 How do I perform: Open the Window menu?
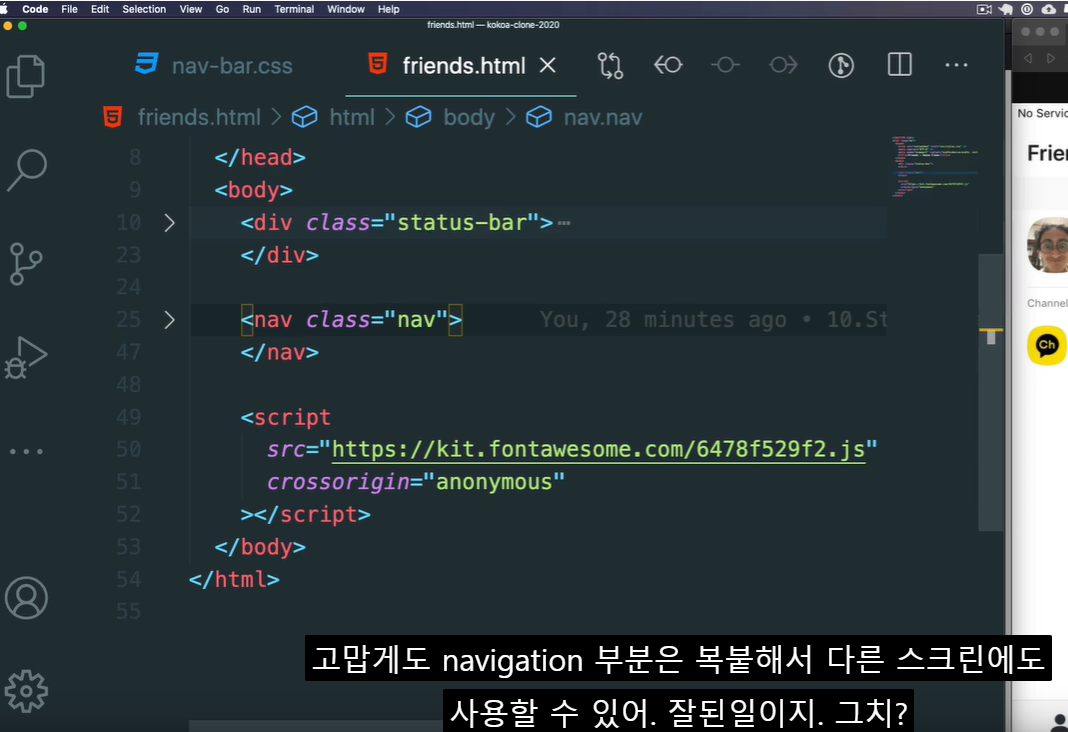coord(346,9)
